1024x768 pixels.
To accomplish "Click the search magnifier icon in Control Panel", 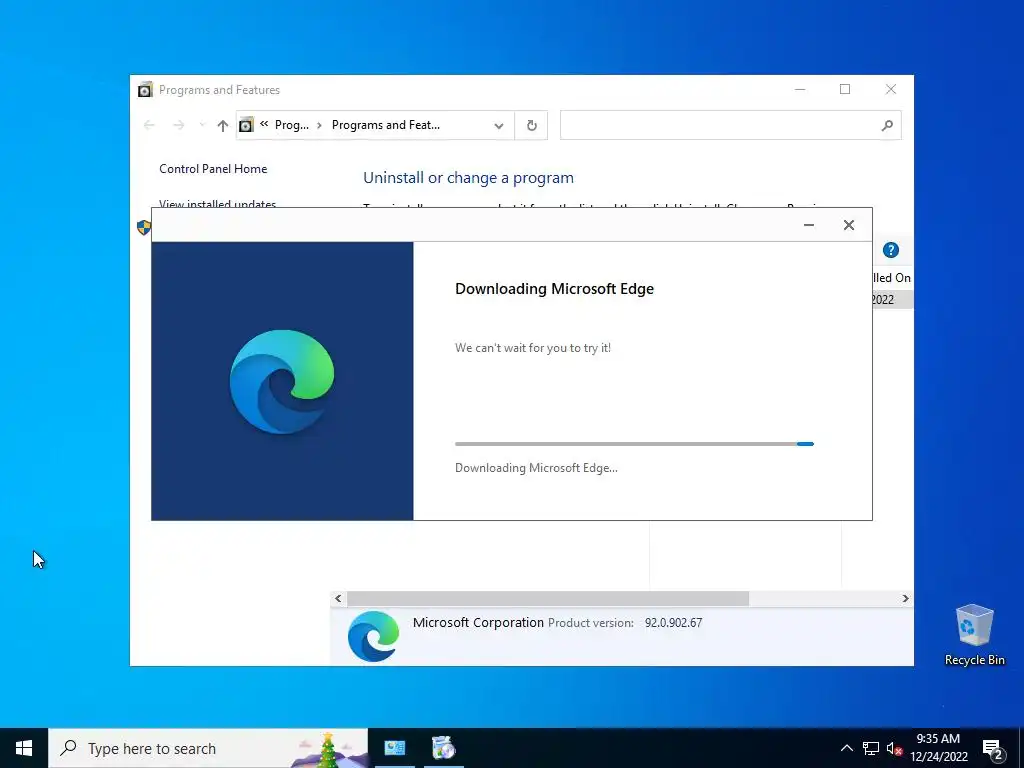I will coord(887,125).
